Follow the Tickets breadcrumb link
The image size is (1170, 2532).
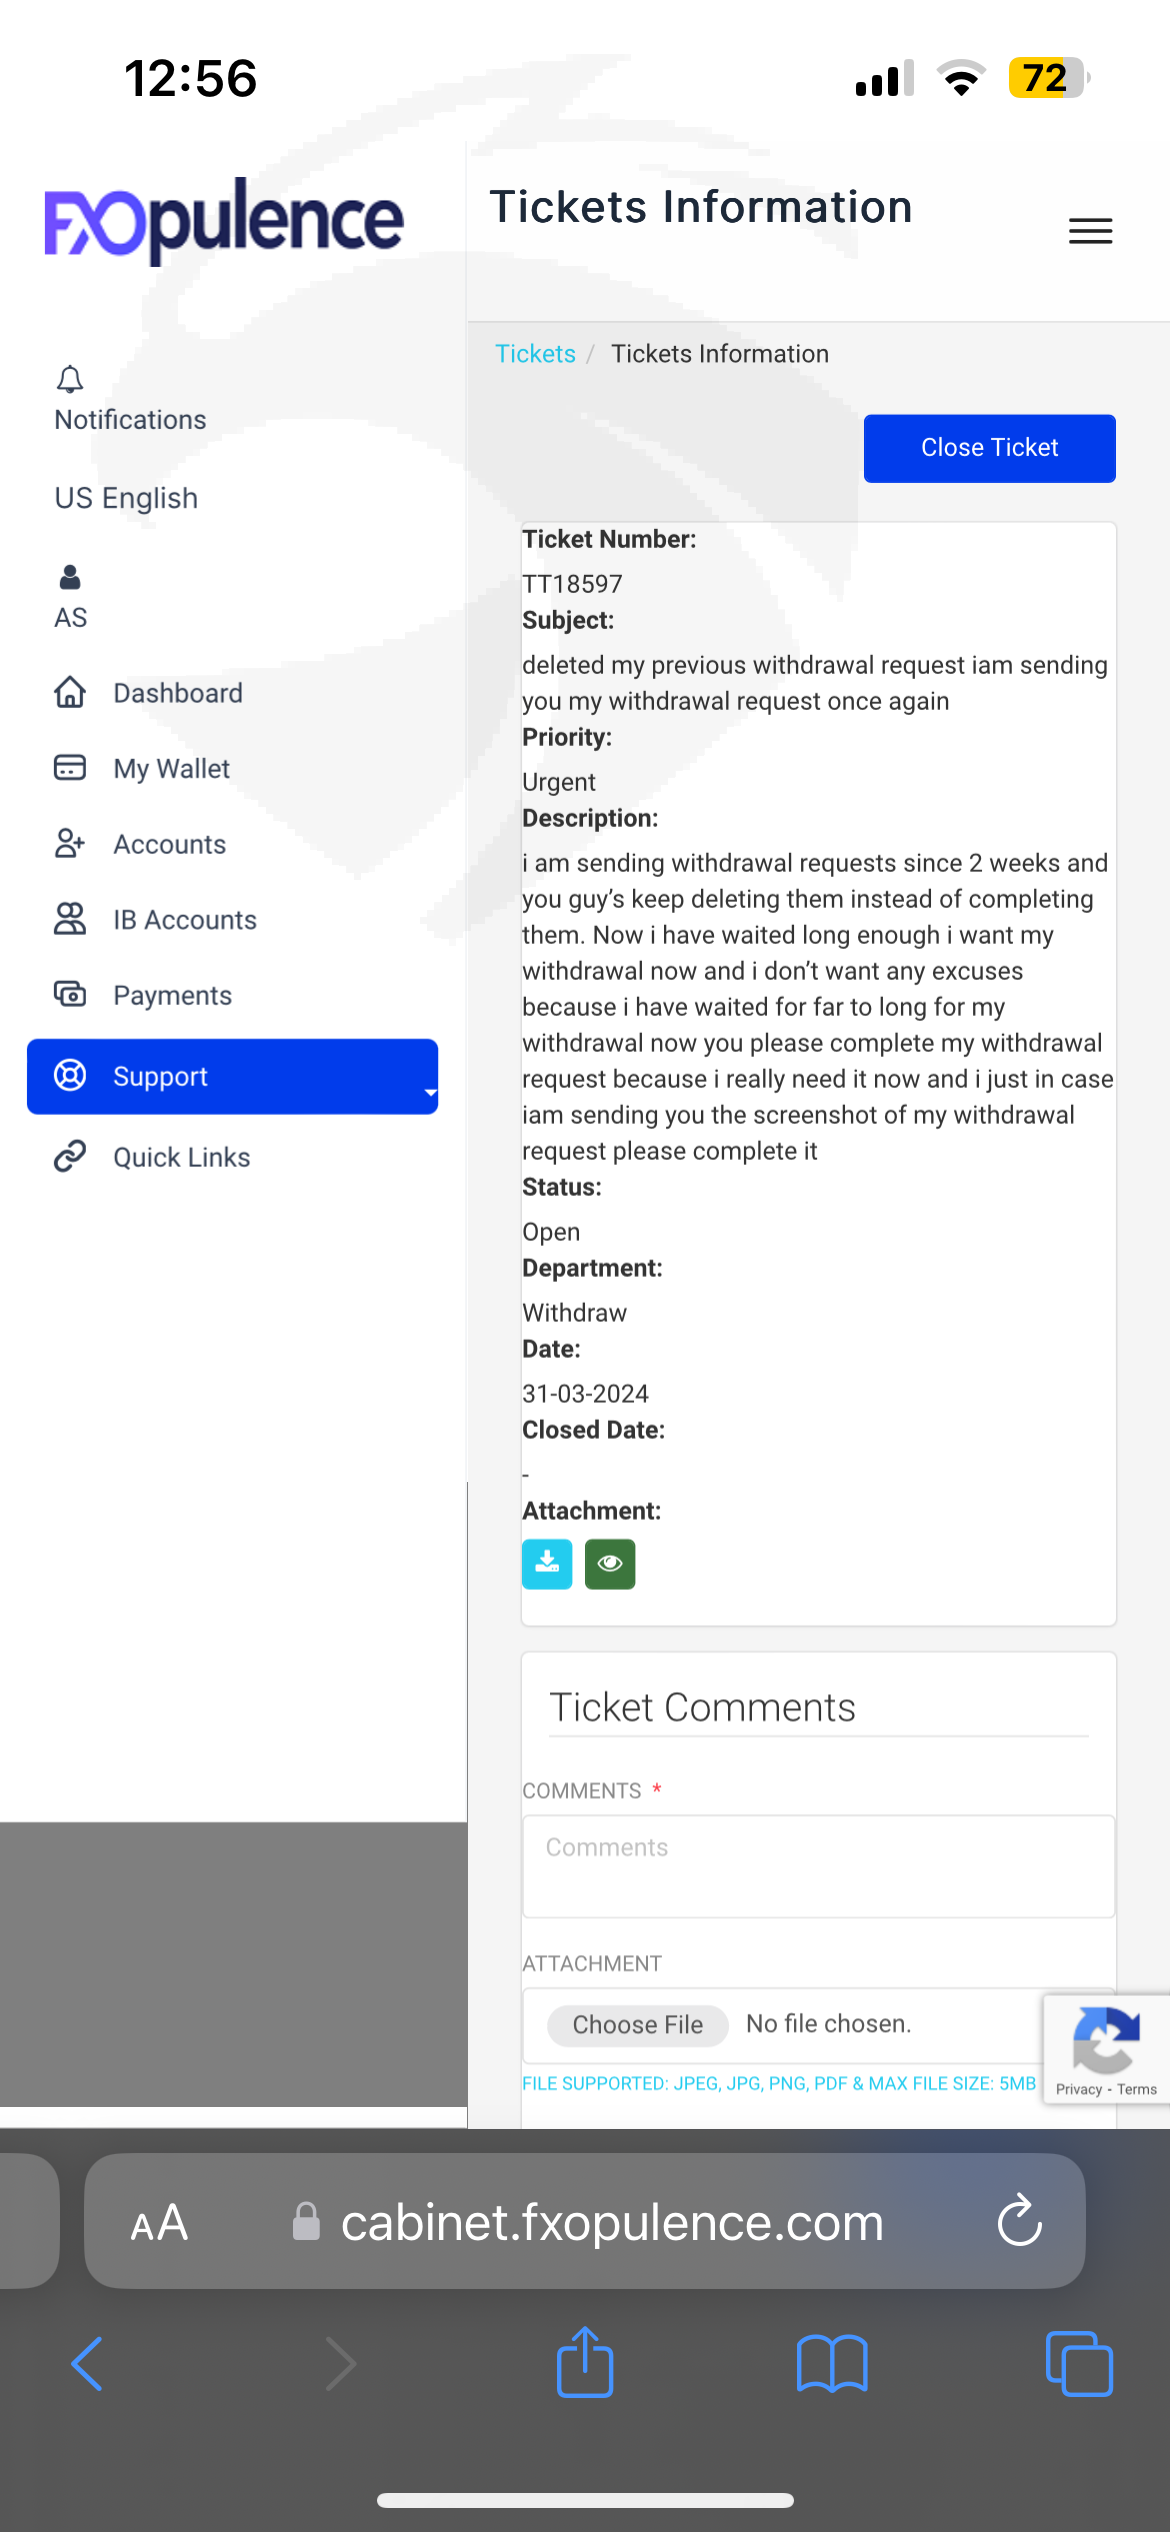pos(535,354)
